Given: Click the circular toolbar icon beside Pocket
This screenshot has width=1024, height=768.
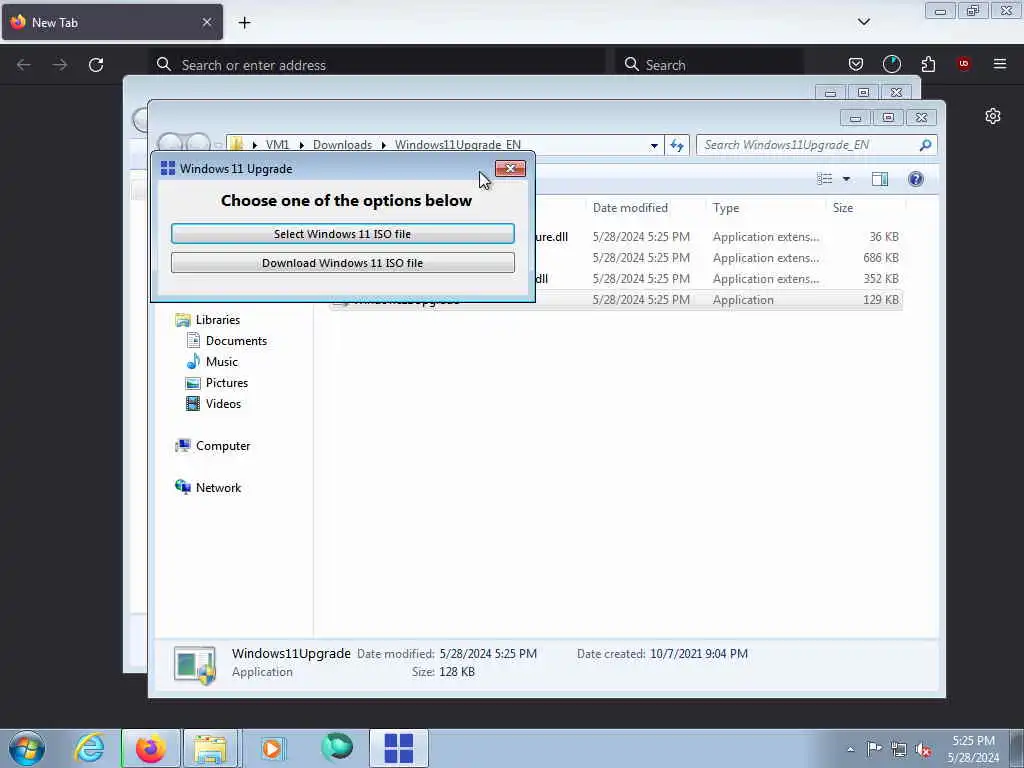Looking at the screenshot, I should click(891, 64).
